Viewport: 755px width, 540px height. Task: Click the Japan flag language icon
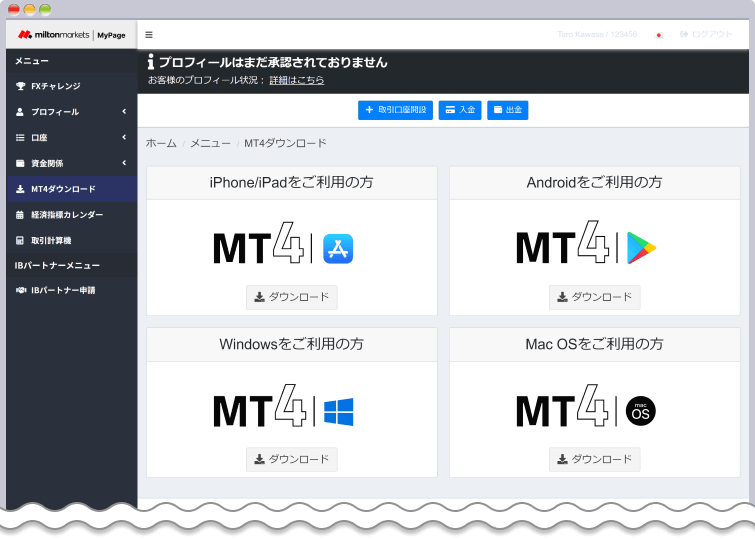660,35
